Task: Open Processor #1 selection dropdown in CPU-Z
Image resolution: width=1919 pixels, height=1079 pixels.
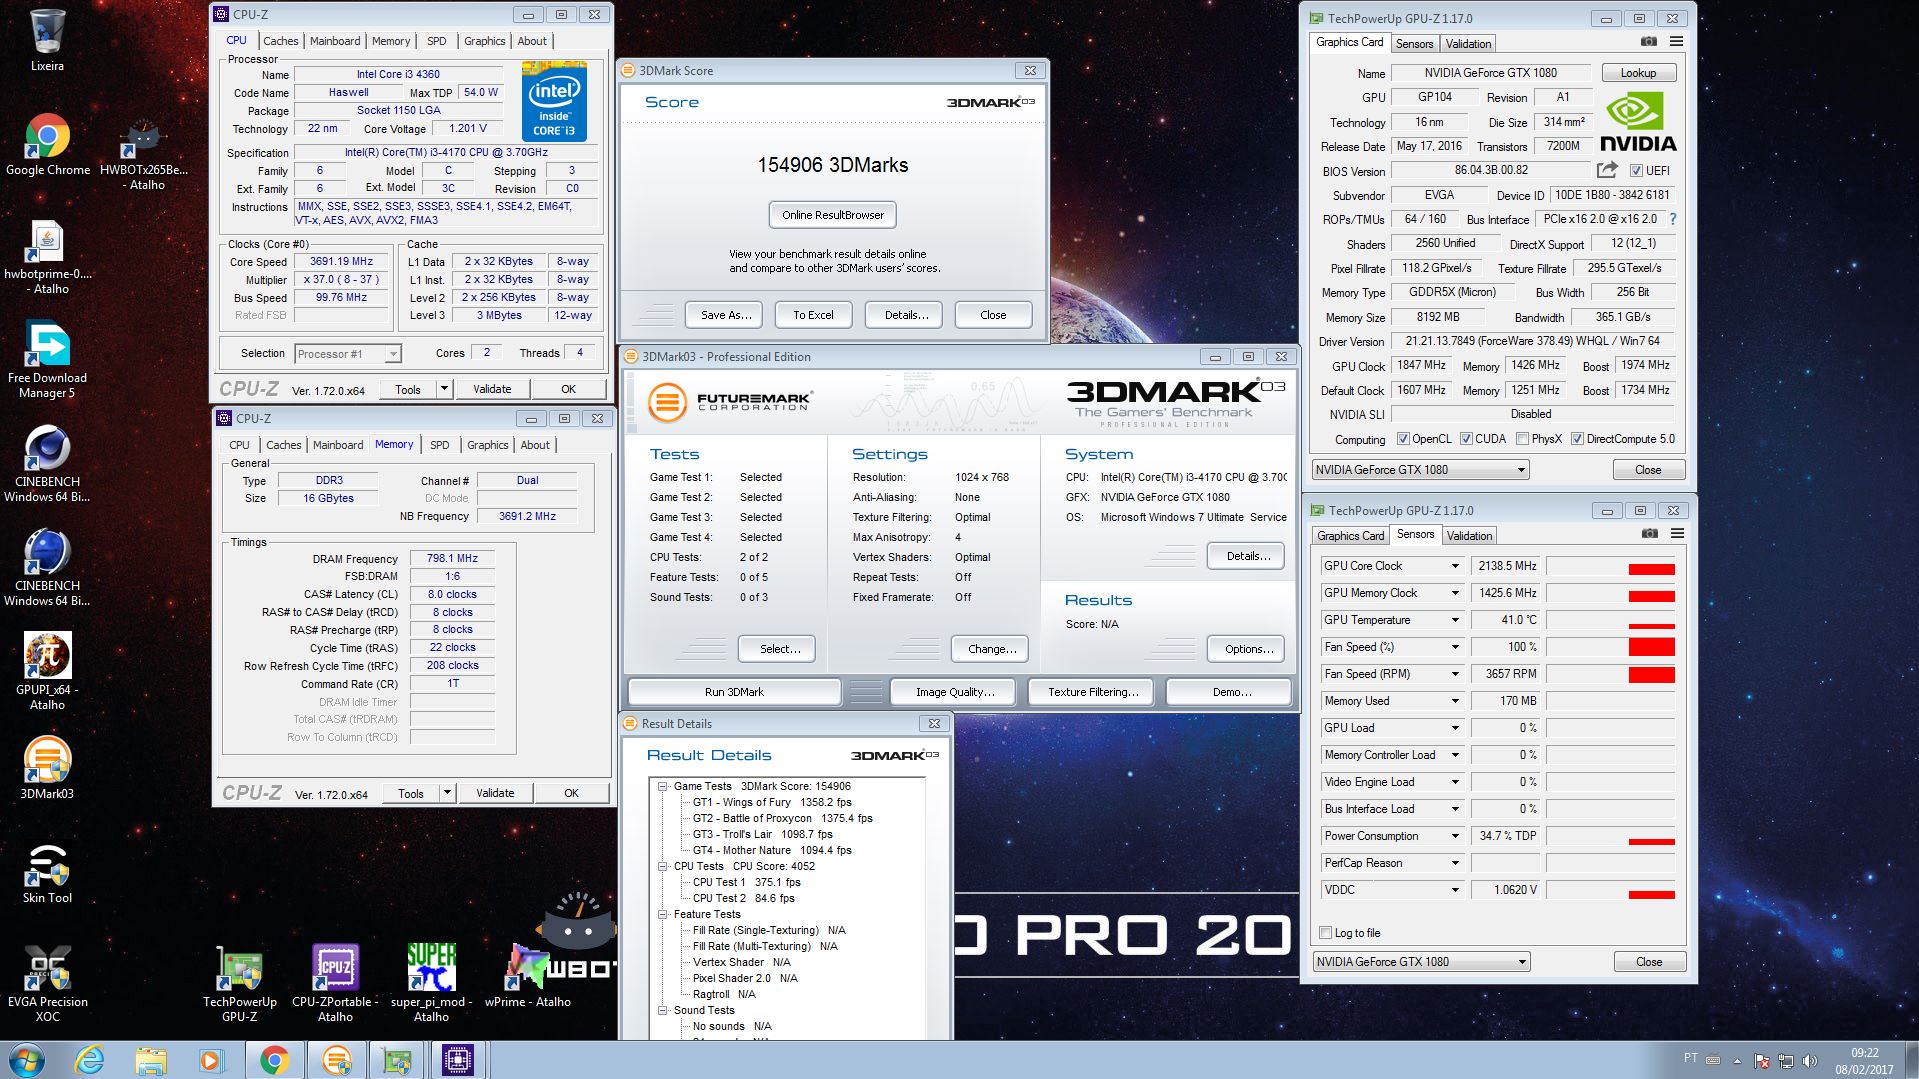Action: (348, 354)
